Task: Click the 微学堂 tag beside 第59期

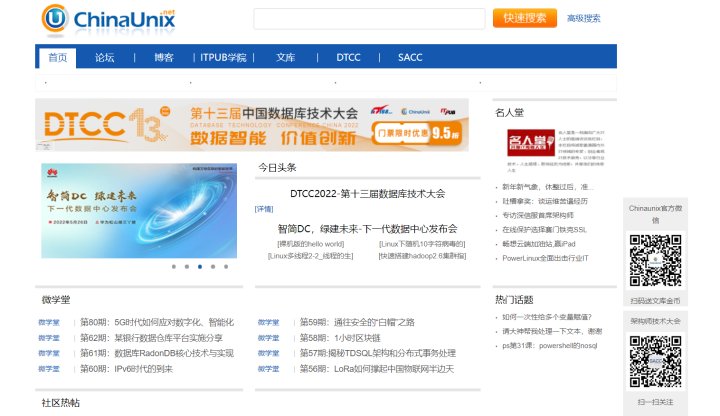Action: (x=268, y=323)
